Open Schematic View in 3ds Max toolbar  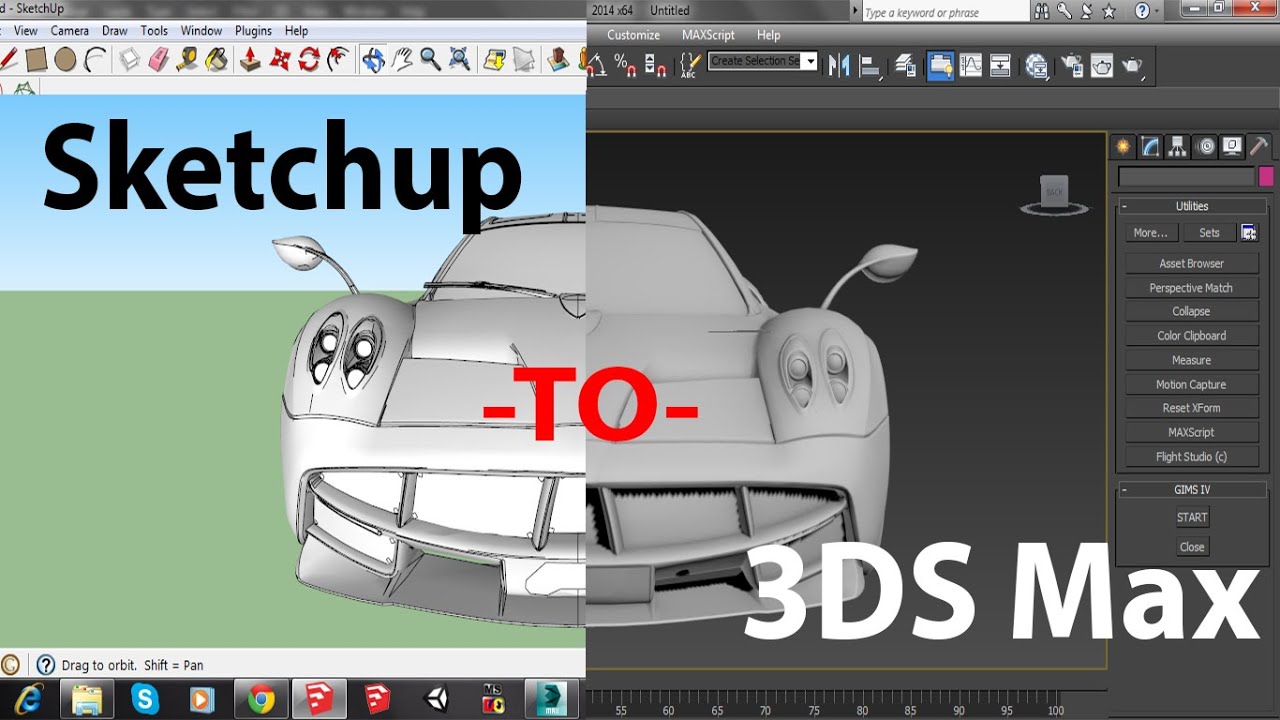click(x=1001, y=66)
